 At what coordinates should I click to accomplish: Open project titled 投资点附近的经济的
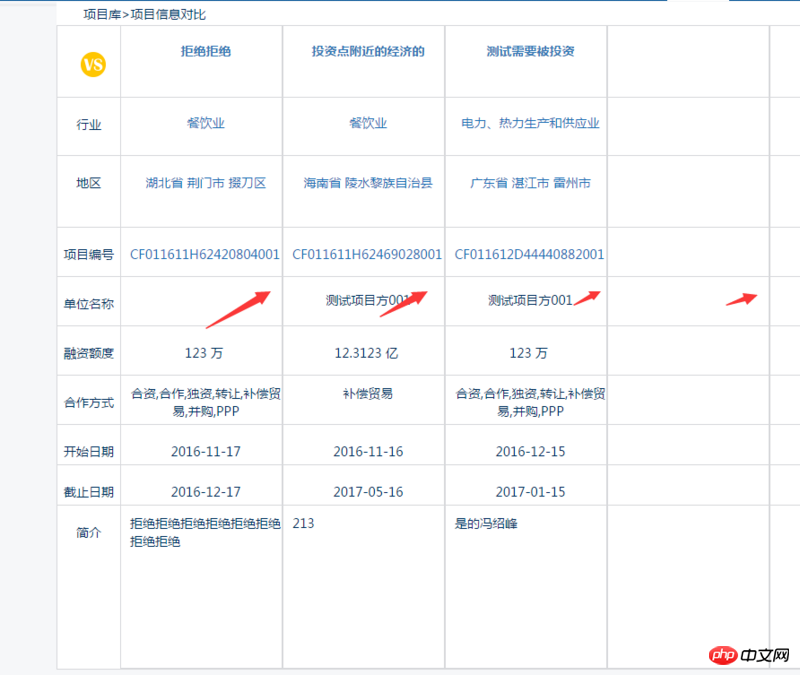(368, 51)
